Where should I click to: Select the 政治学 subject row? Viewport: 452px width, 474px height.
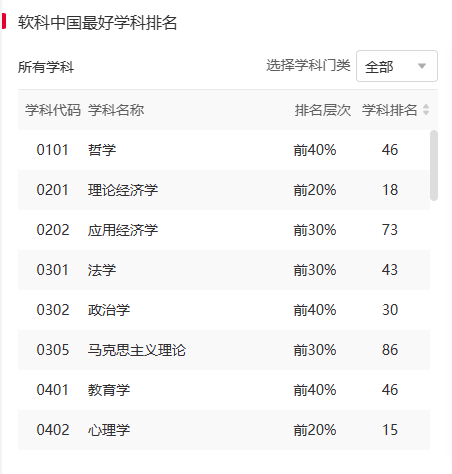(224, 310)
